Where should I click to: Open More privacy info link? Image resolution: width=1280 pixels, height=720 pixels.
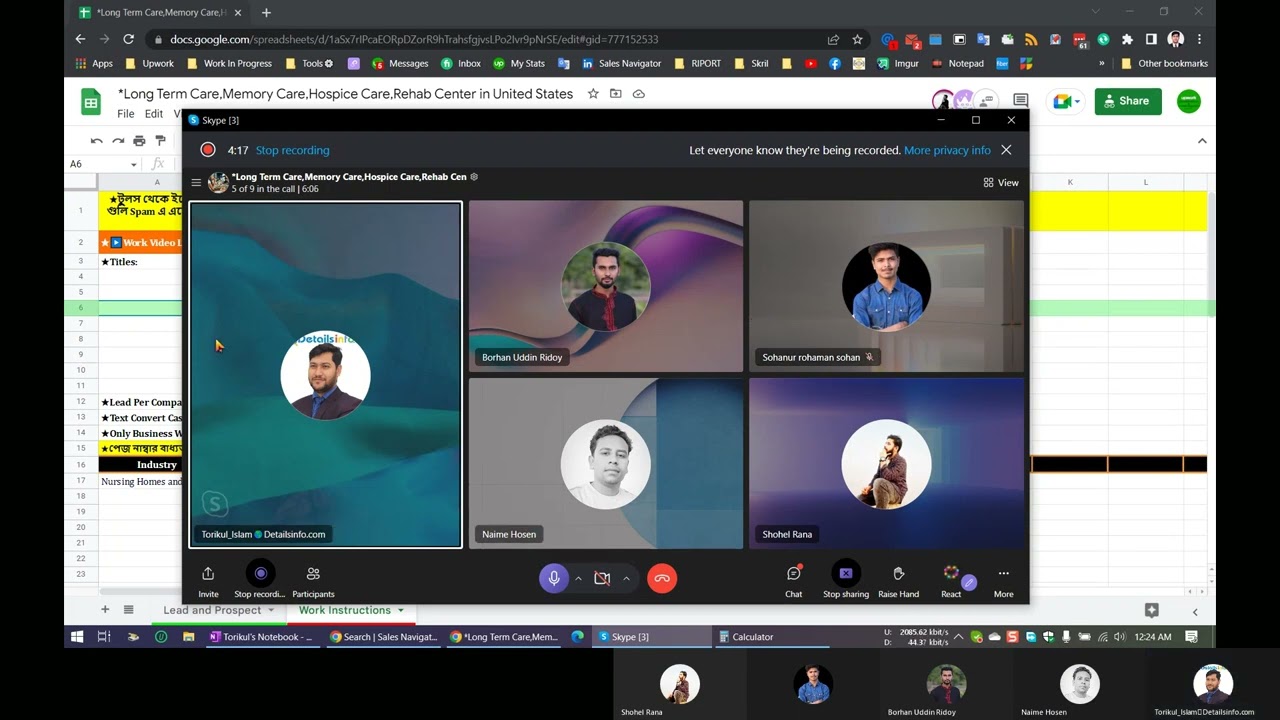[x=947, y=150]
